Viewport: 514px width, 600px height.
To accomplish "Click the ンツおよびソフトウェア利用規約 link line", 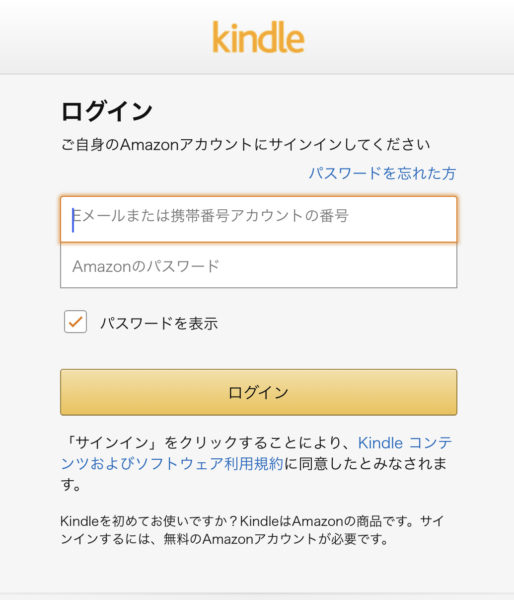I will point(172,463).
